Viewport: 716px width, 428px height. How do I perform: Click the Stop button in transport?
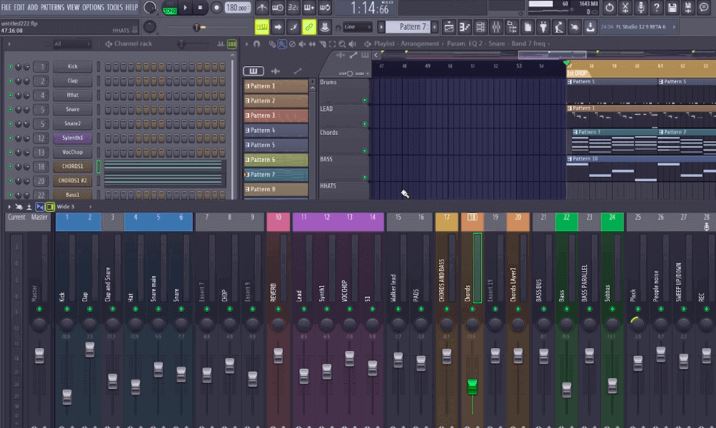click(x=200, y=8)
